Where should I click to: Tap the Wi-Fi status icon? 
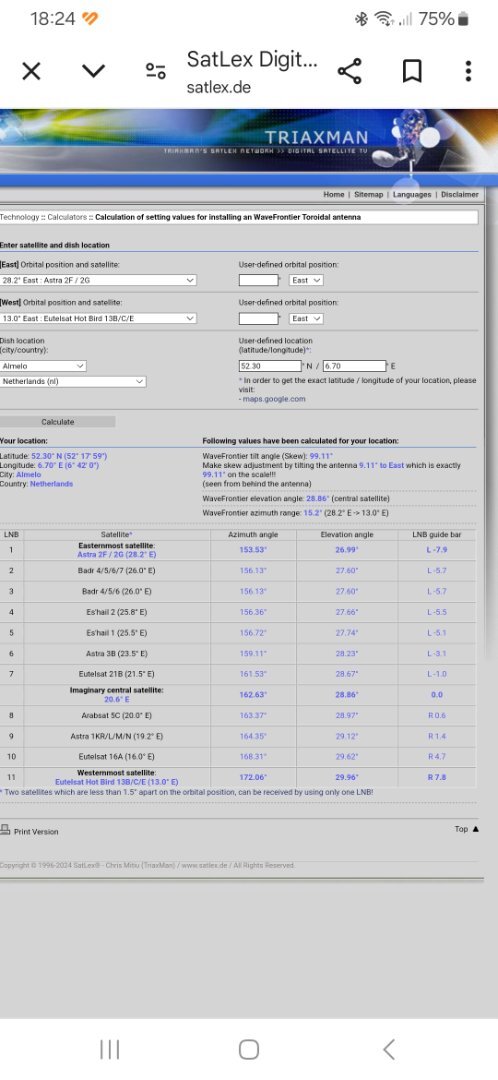pyautogui.click(x=384, y=19)
